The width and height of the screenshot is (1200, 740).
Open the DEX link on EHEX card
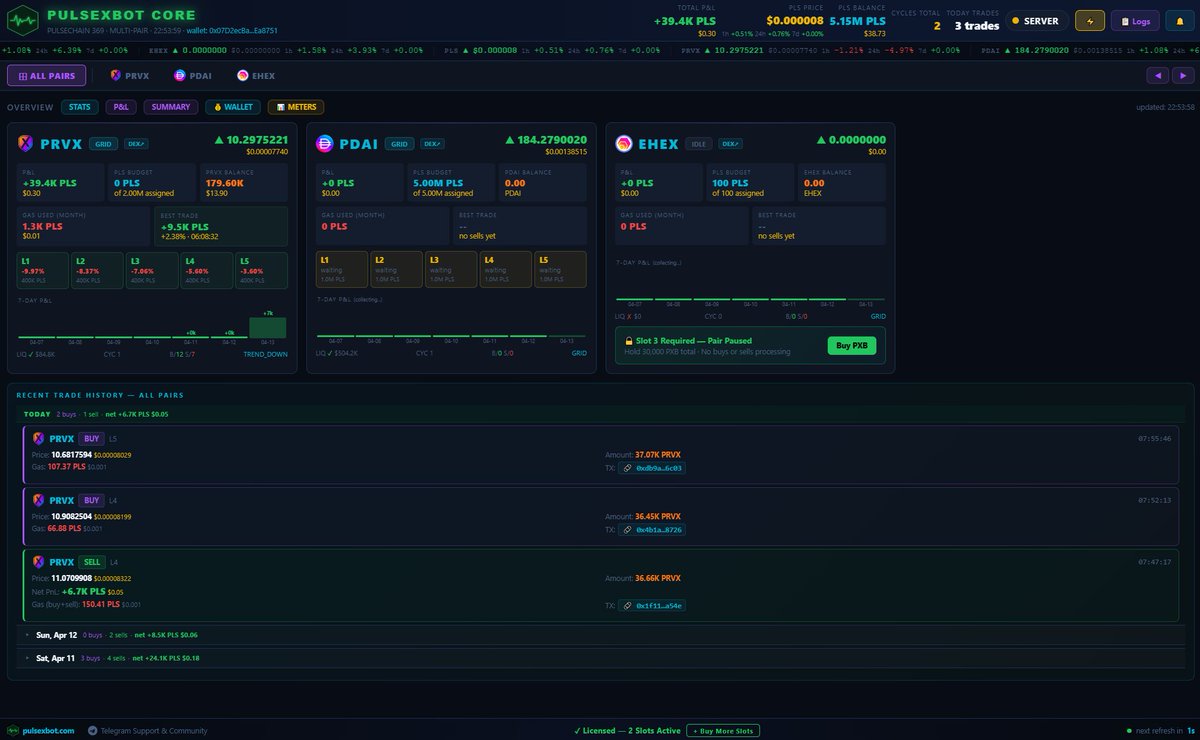(730, 144)
